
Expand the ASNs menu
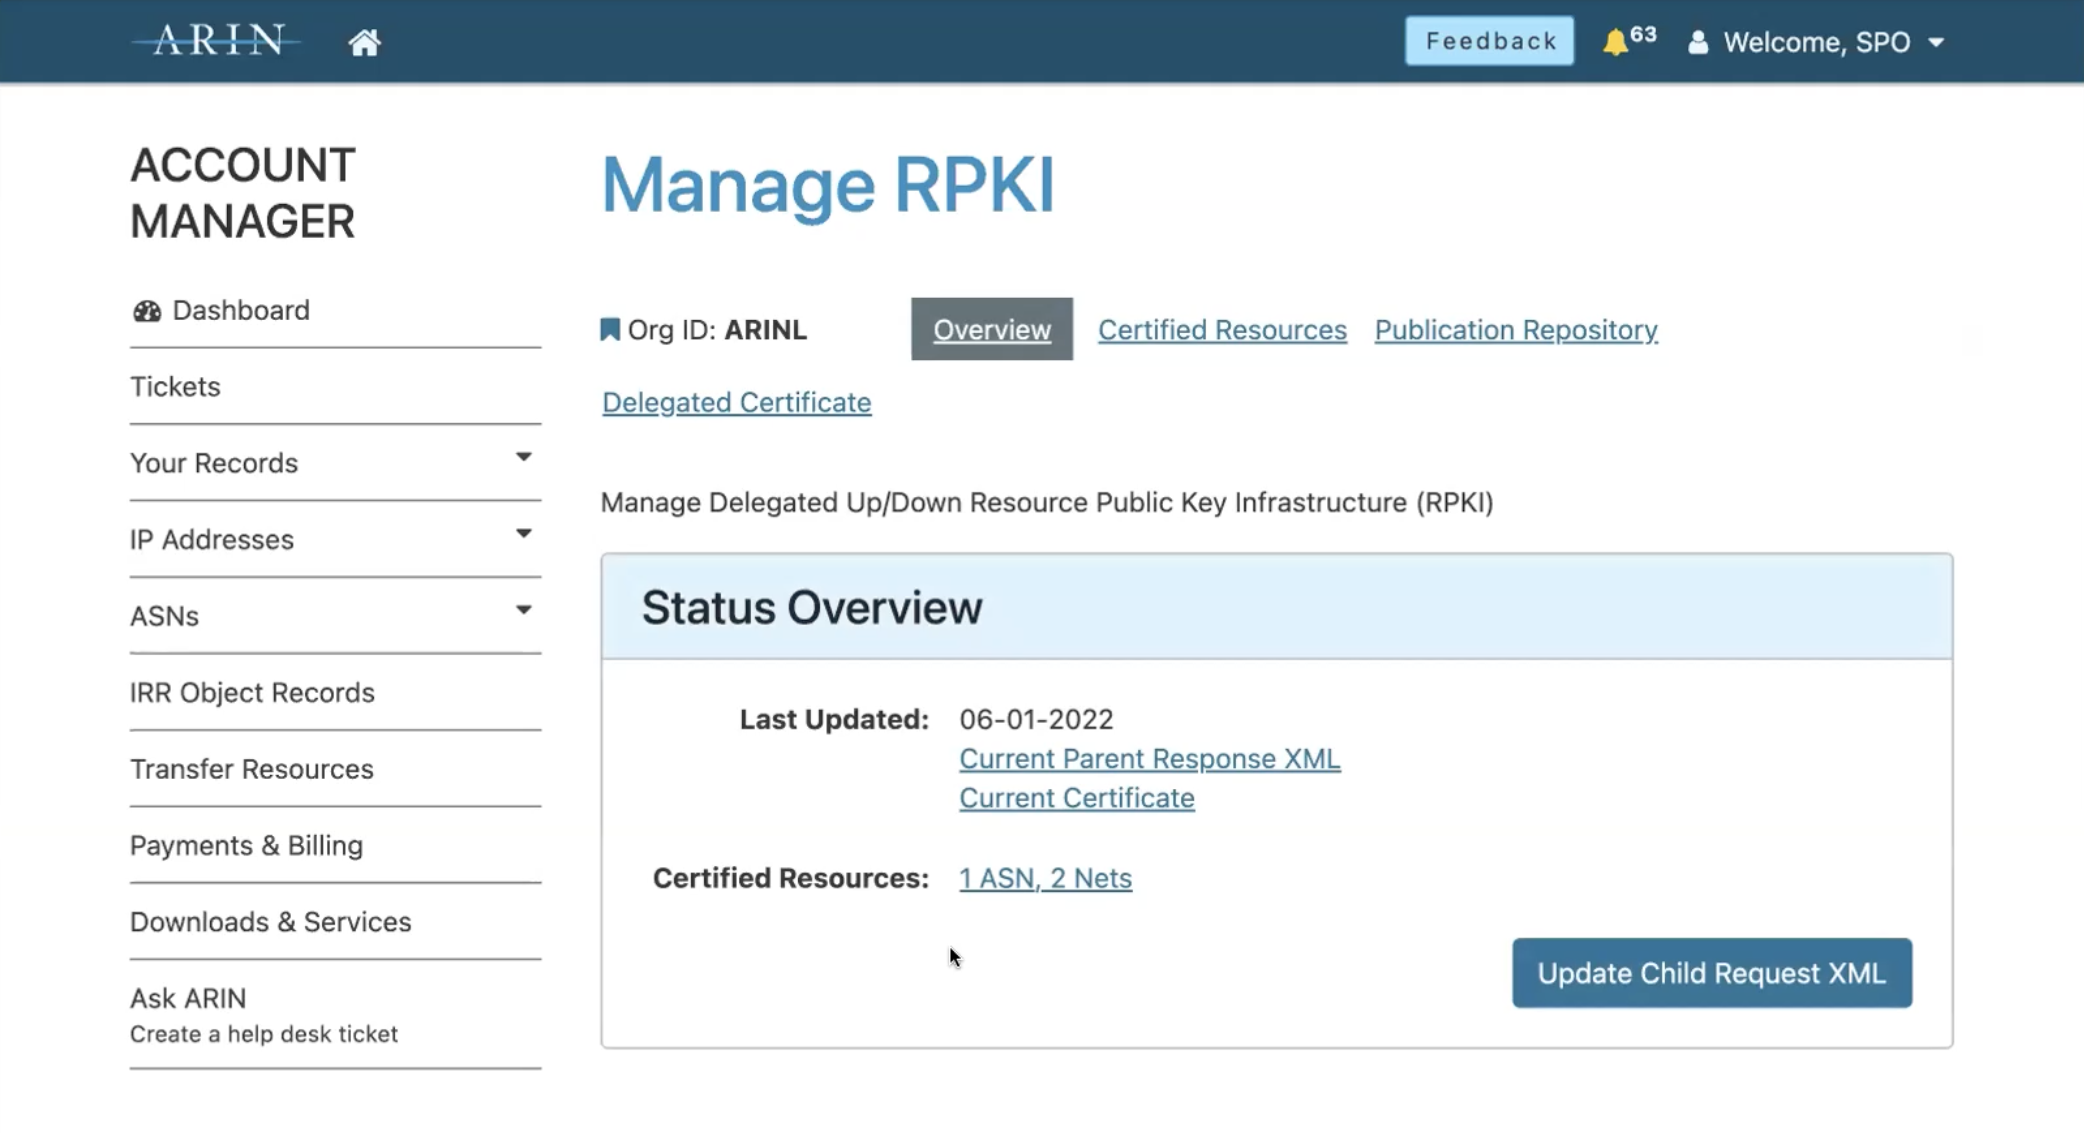[x=523, y=610]
